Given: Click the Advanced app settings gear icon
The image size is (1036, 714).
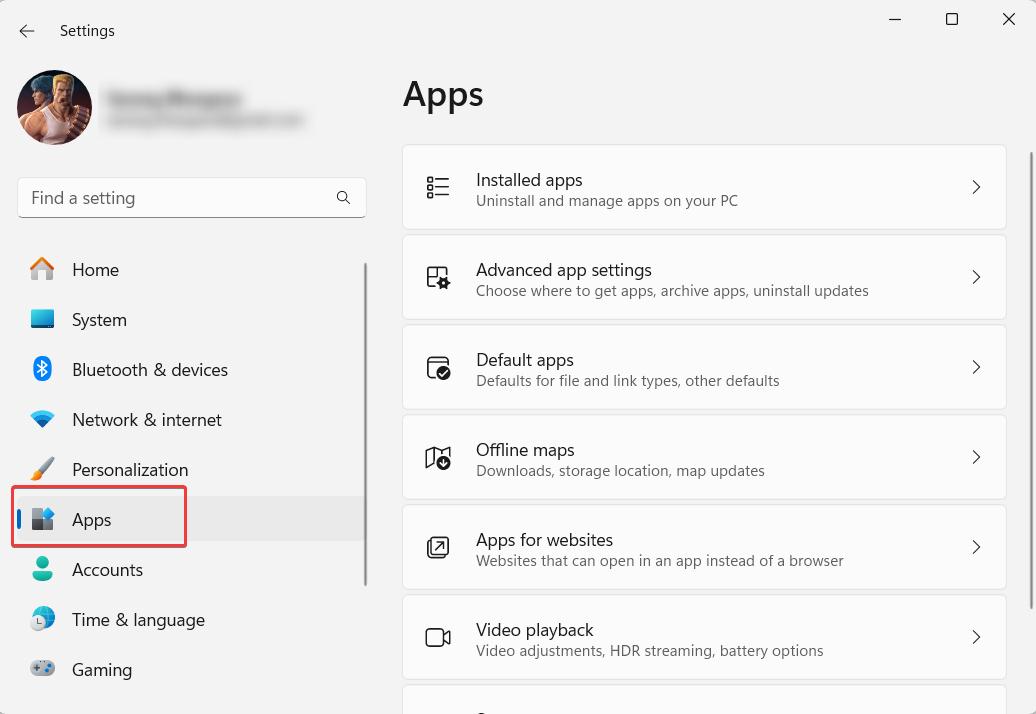Looking at the screenshot, I should point(438,276).
